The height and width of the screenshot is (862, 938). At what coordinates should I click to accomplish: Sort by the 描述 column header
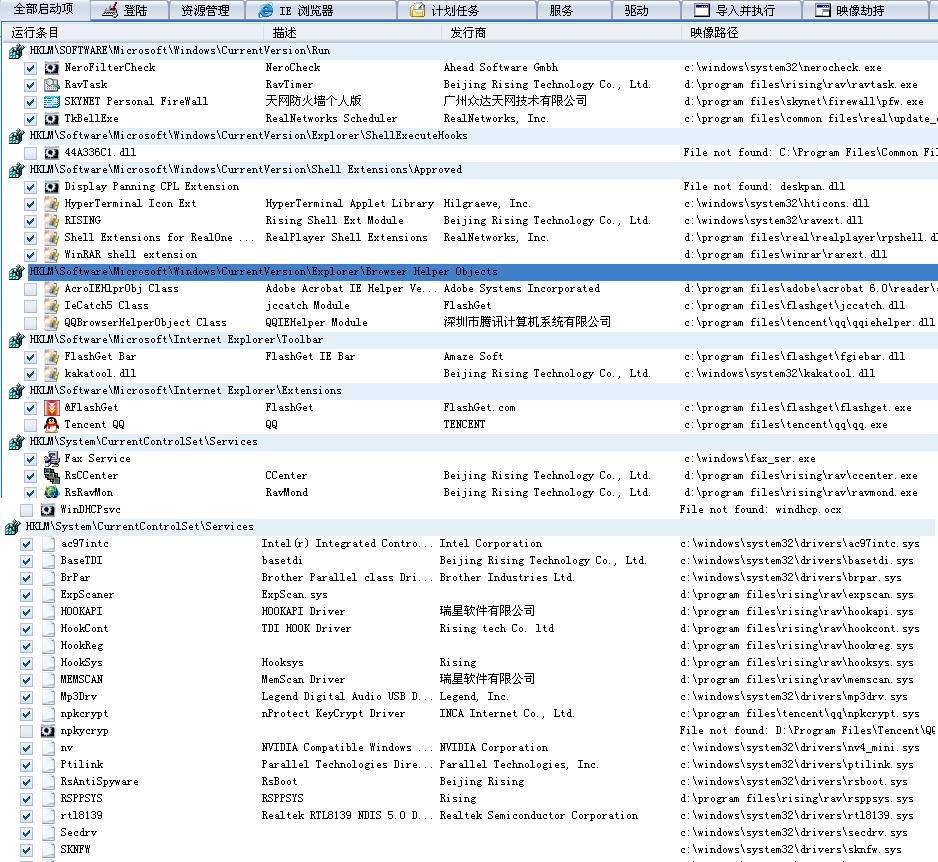[353, 33]
